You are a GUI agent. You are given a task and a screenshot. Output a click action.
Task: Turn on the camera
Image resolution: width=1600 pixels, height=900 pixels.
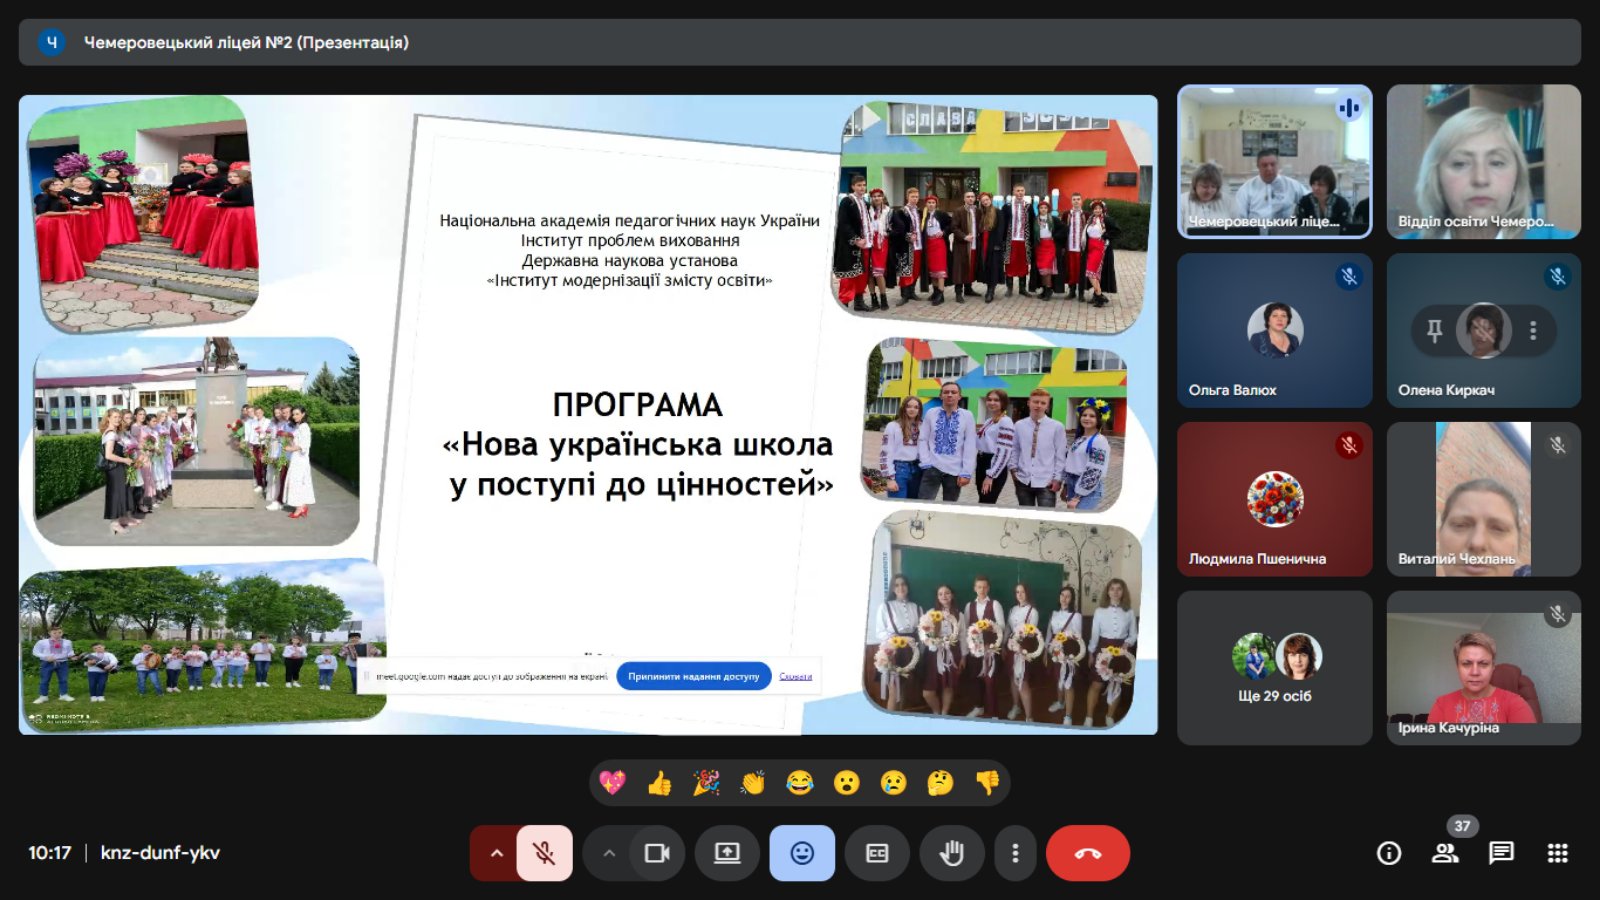pos(657,853)
